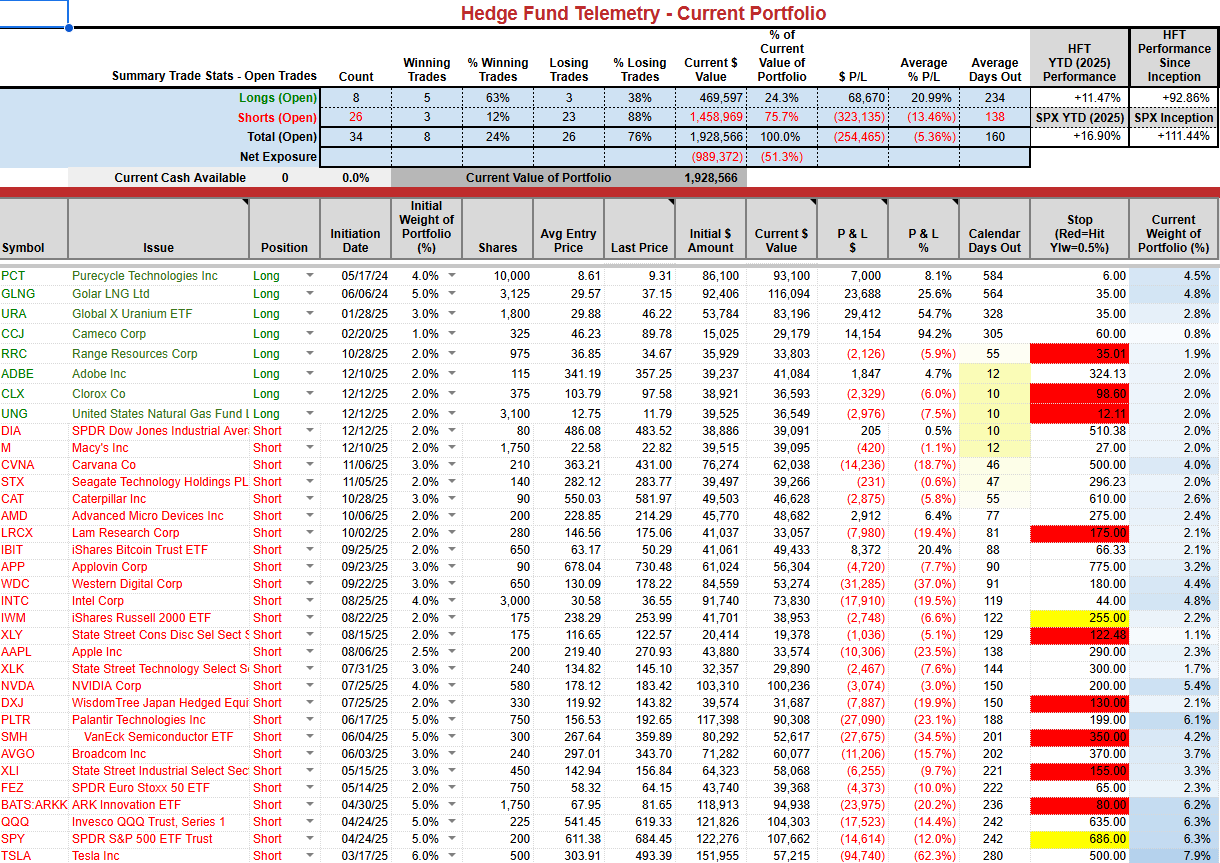Select the Initiation Date column header
Screen dimensions: 1220x863
[355, 229]
